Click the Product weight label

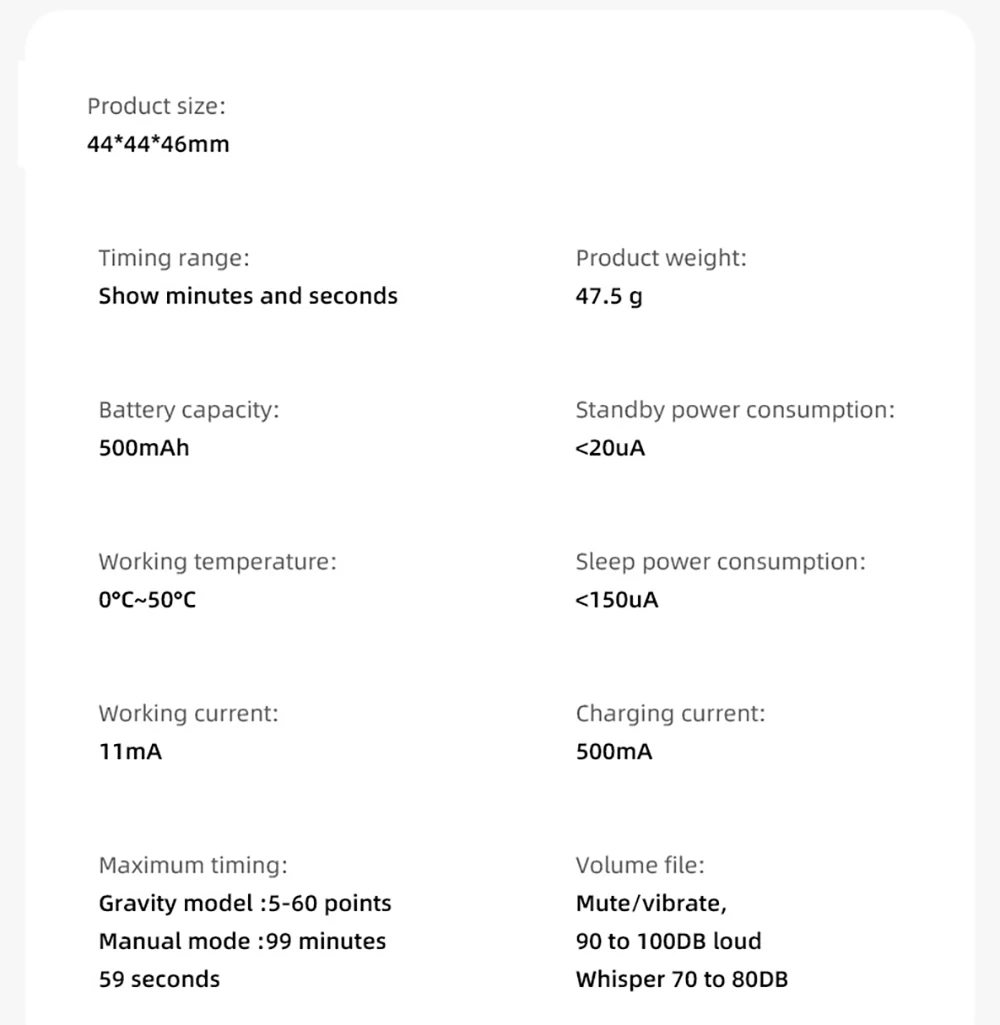661,258
